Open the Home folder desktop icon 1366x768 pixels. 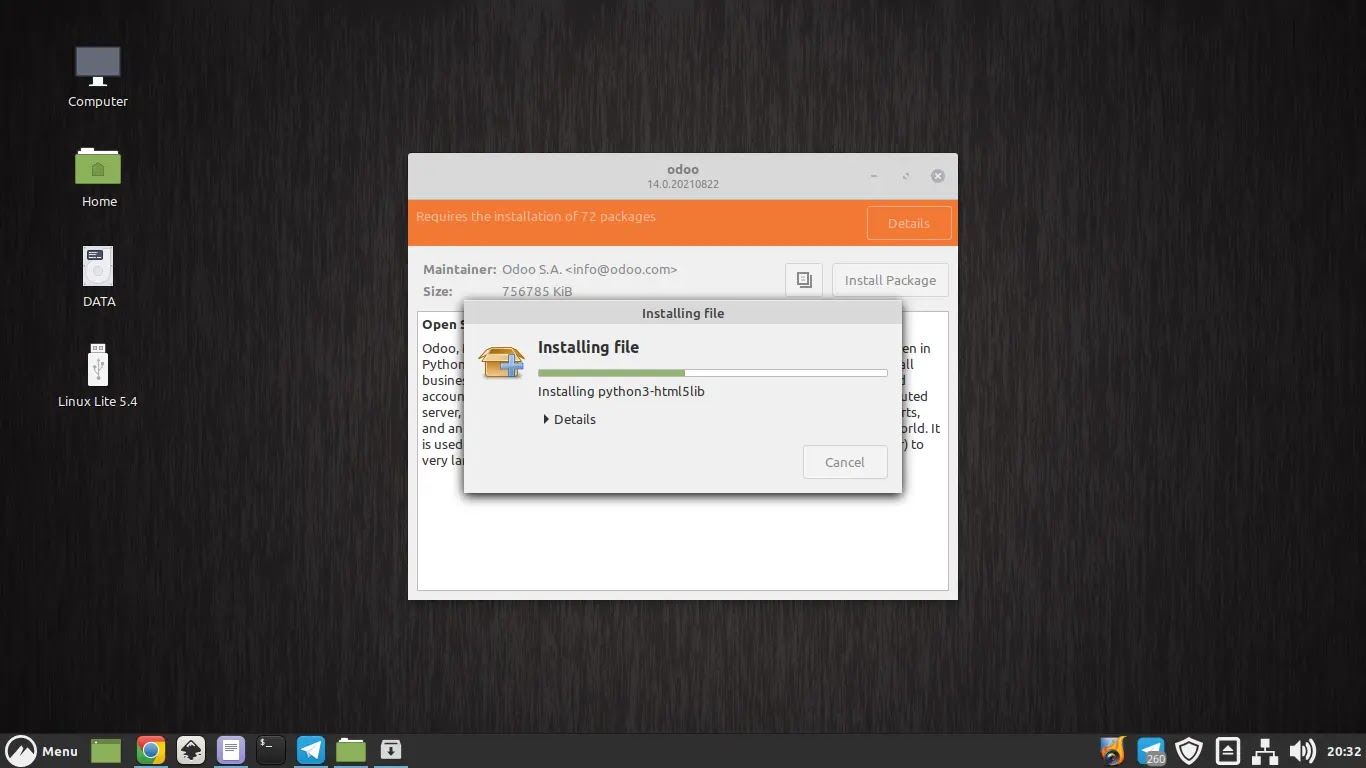[x=98, y=176]
